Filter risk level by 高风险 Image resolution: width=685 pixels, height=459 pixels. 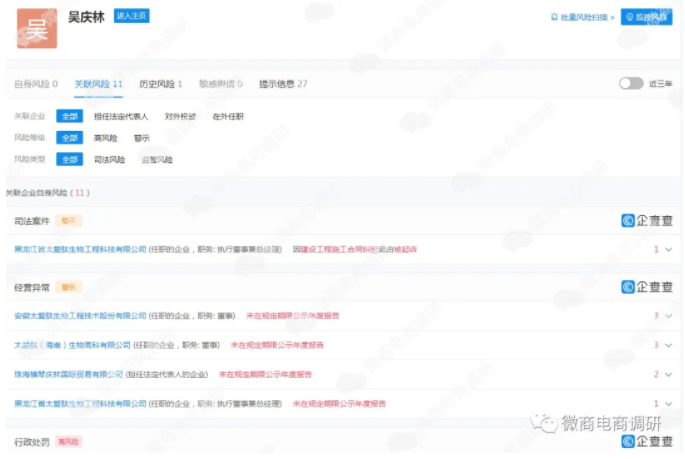click(x=105, y=138)
